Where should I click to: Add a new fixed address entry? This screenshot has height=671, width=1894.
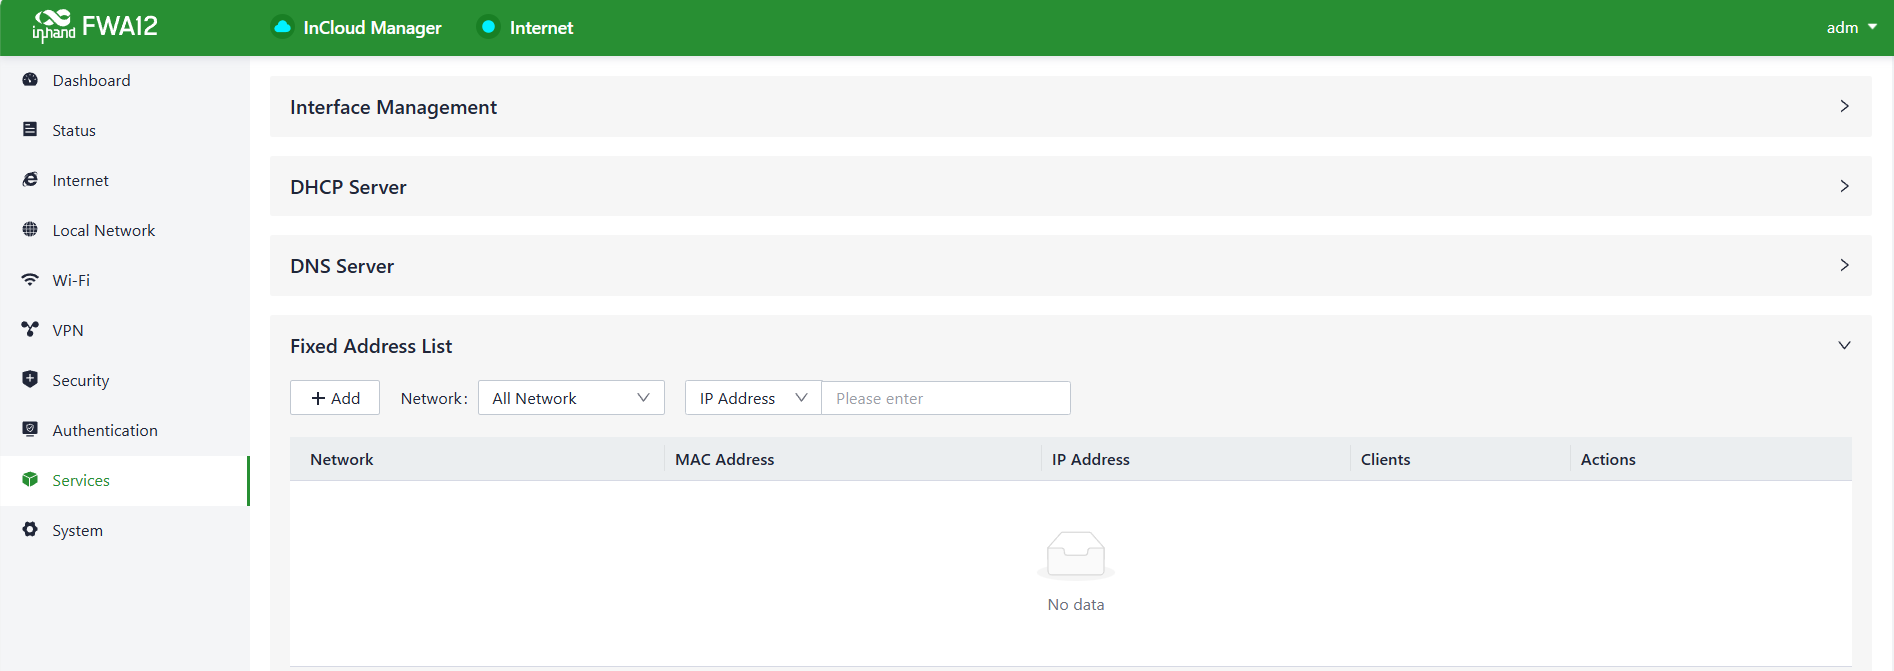click(335, 398)
